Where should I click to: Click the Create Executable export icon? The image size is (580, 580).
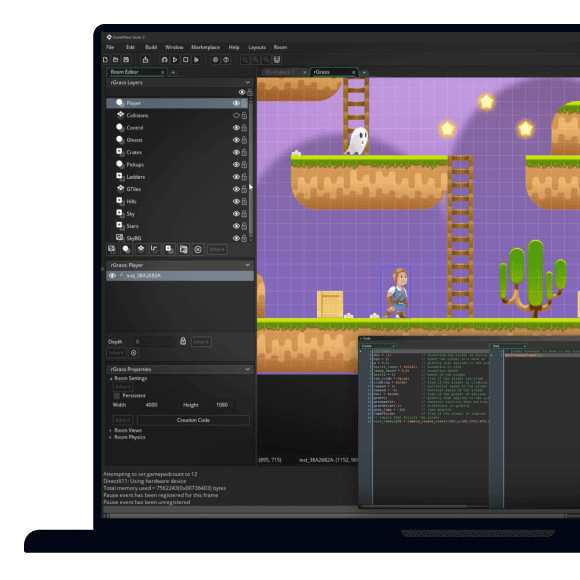[x=145, y=60]
